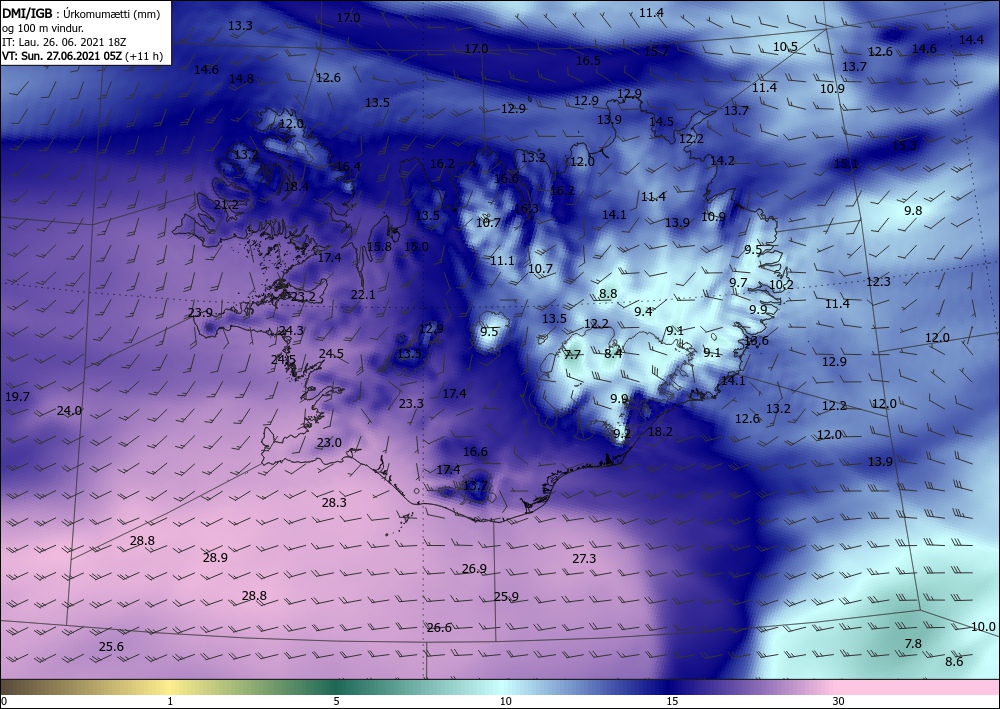The image size is (1000, 709).
Task: Select the 8.8 value label
Action: coord(608,294)
